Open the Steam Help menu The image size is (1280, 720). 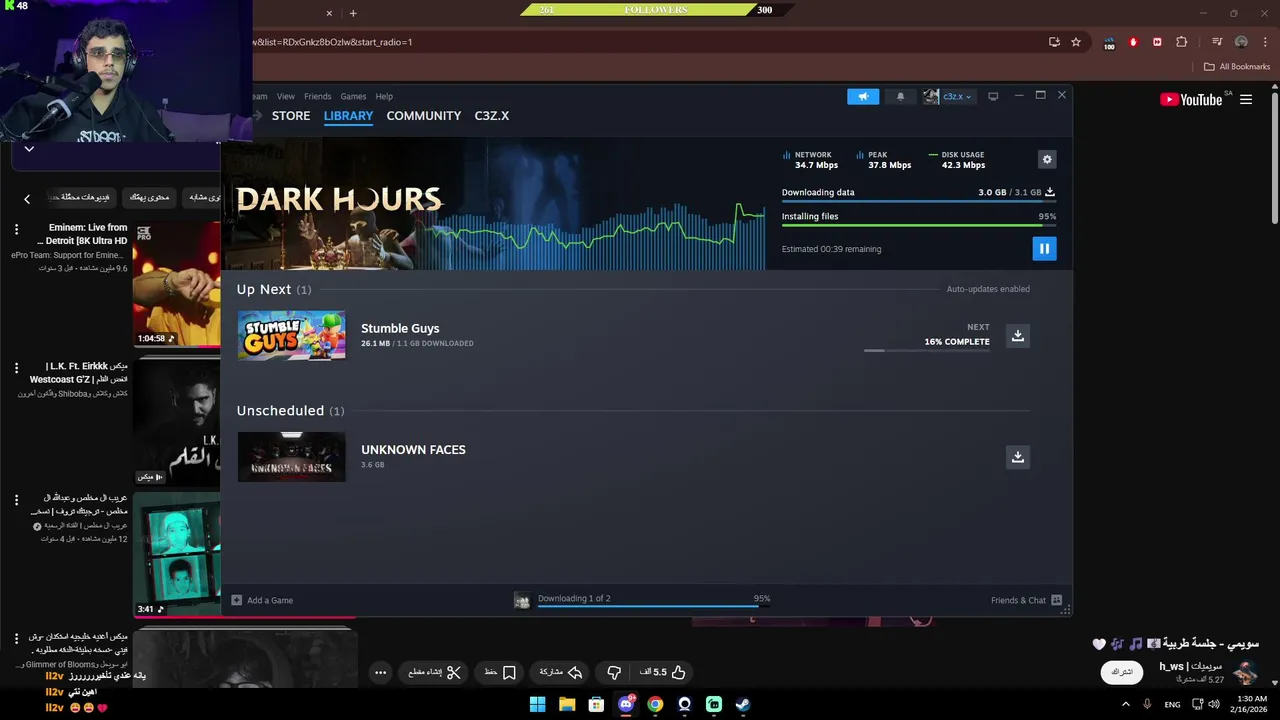[384, 96]
